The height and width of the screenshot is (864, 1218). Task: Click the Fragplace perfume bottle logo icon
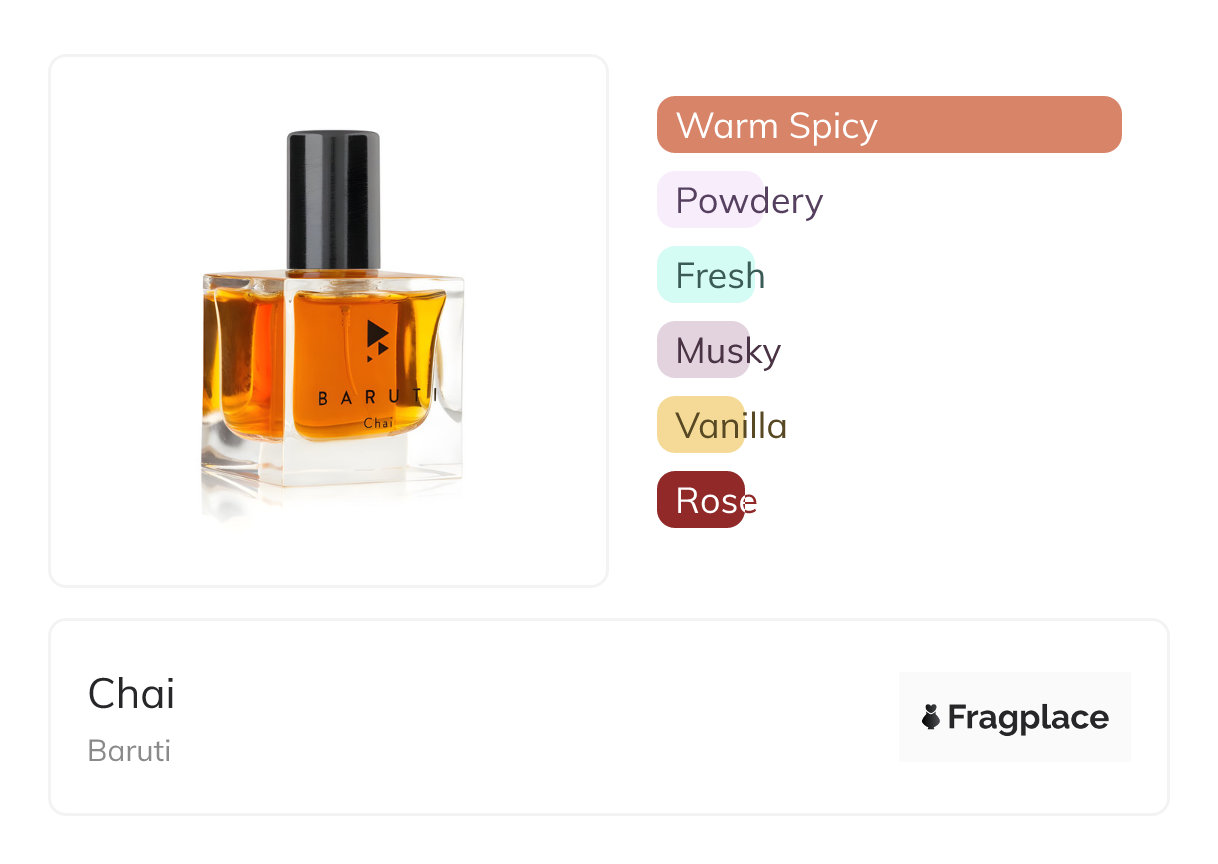[x=931, y=717]
